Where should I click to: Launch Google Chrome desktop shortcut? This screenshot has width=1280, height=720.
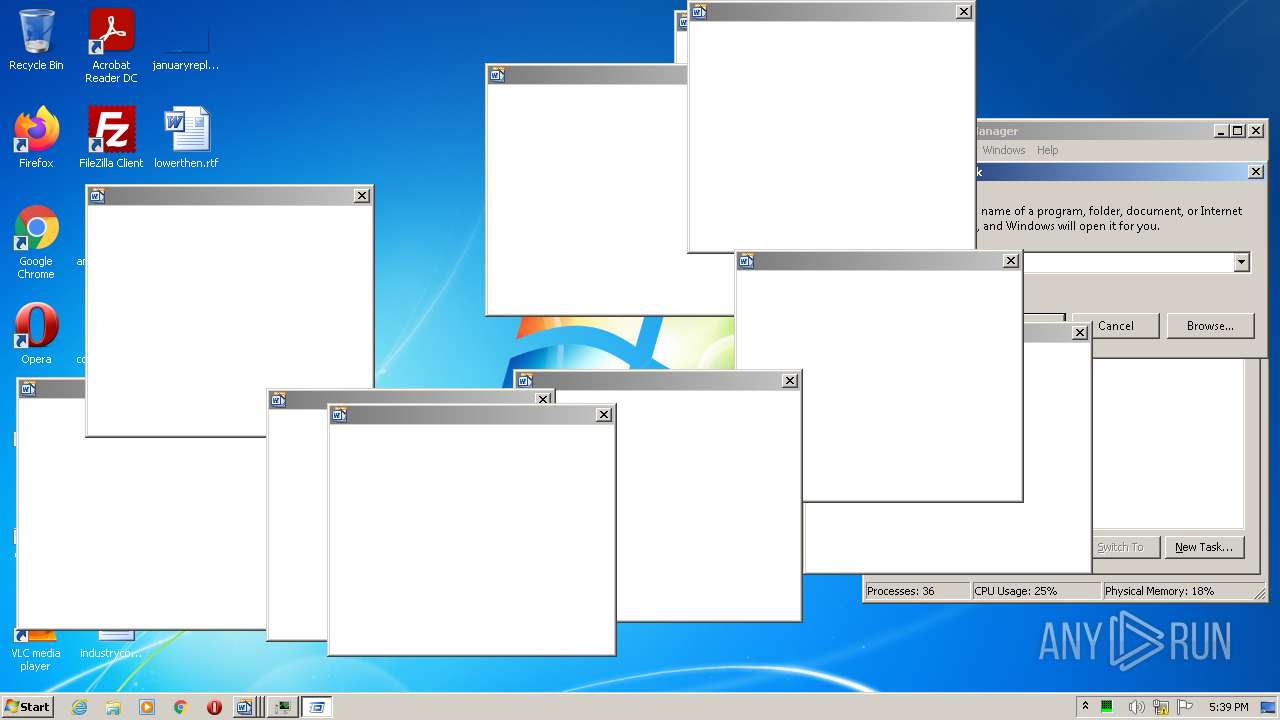click(x=36, y=242)
